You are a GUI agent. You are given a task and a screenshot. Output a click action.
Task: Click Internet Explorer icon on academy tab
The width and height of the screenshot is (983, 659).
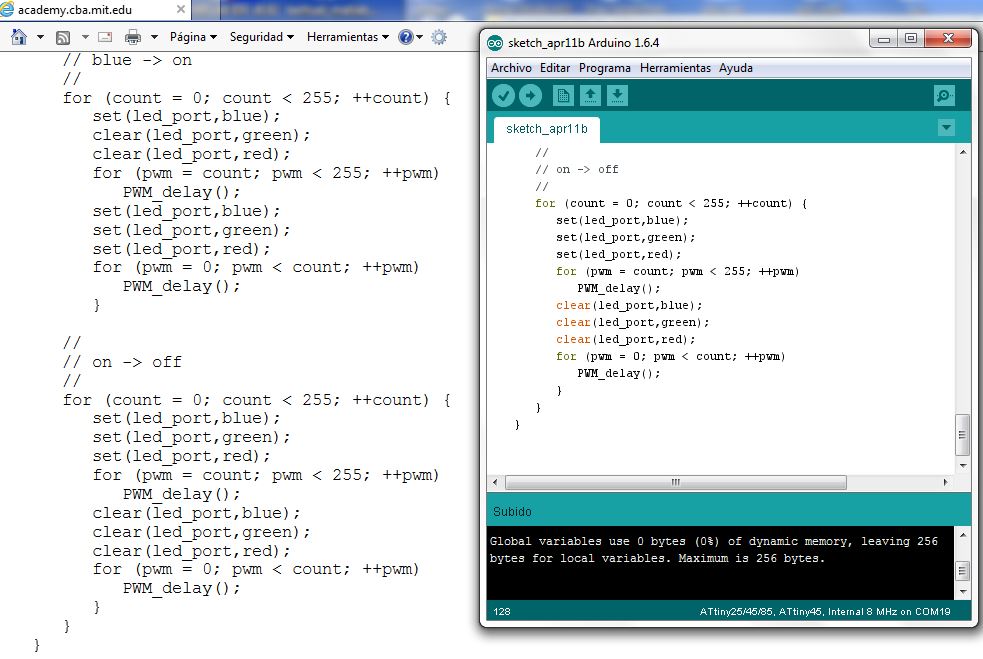pos(8,9)
